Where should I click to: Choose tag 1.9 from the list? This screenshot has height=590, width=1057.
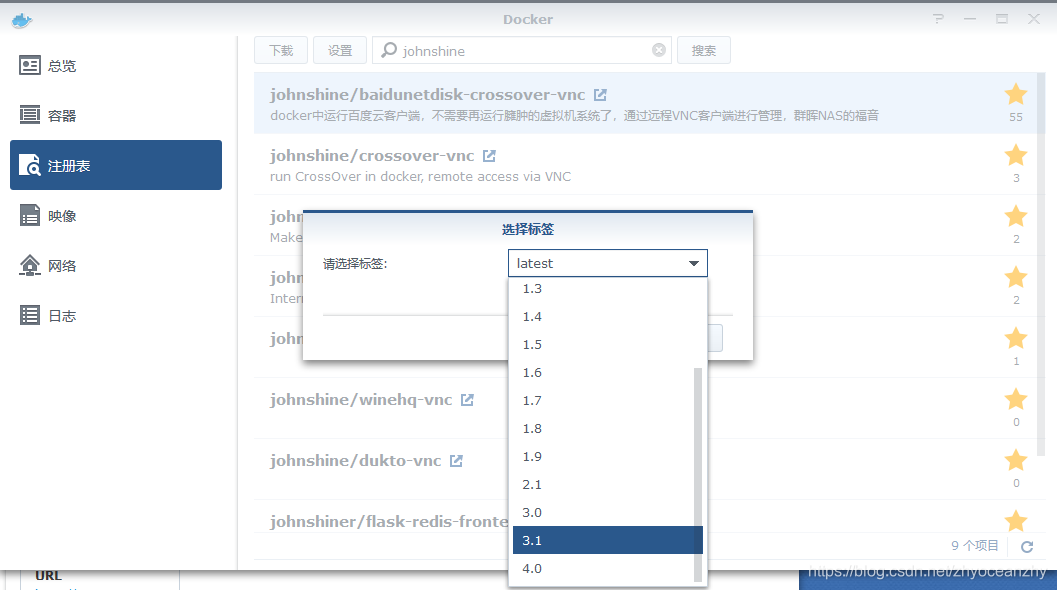tap(603, 456)
